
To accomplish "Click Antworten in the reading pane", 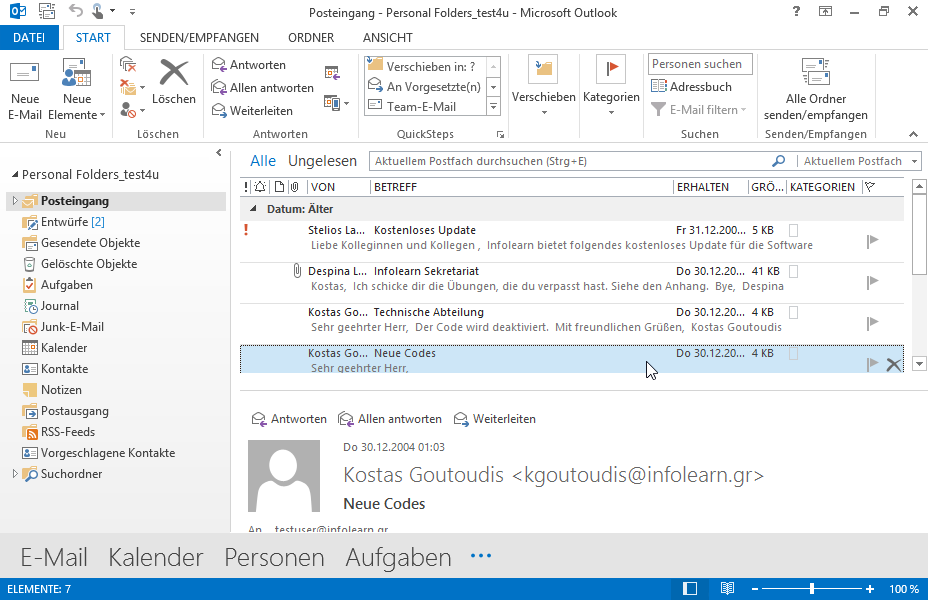I will (x=289, y=419).
